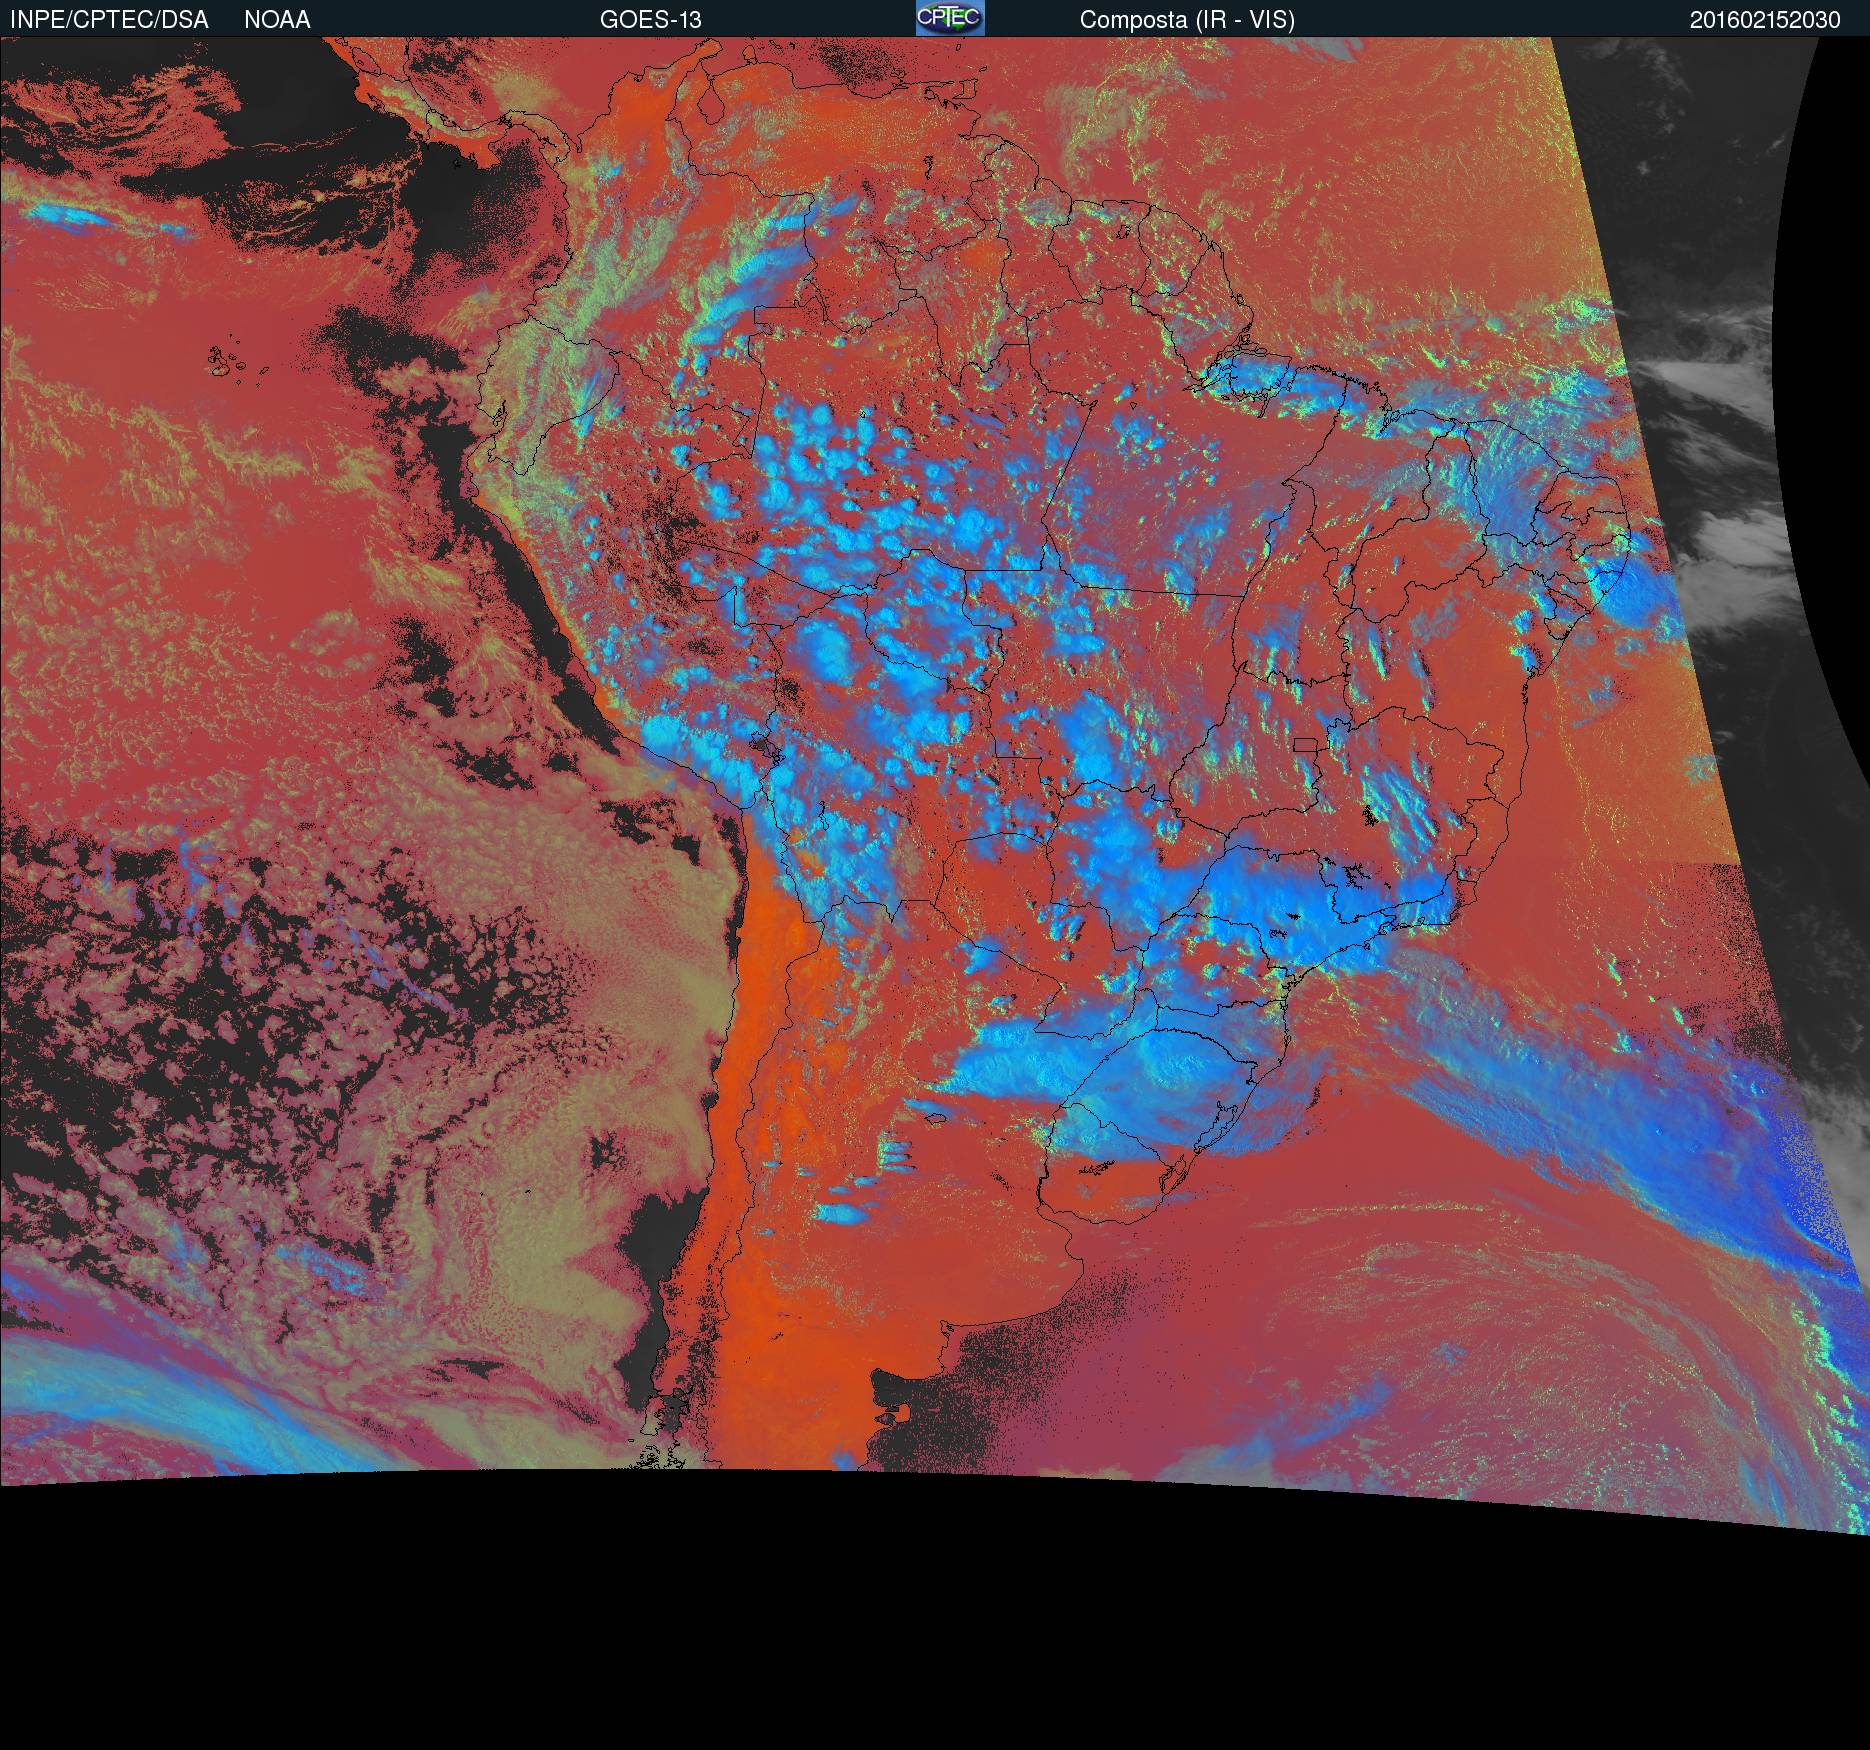
Task: Click the CPTEC logo in the header
Action: coord(949,18)
